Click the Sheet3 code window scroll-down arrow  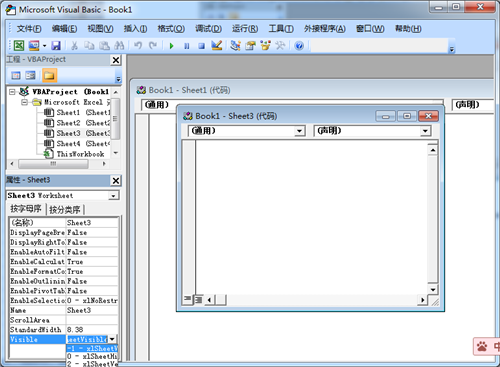[x=433, y=290]
